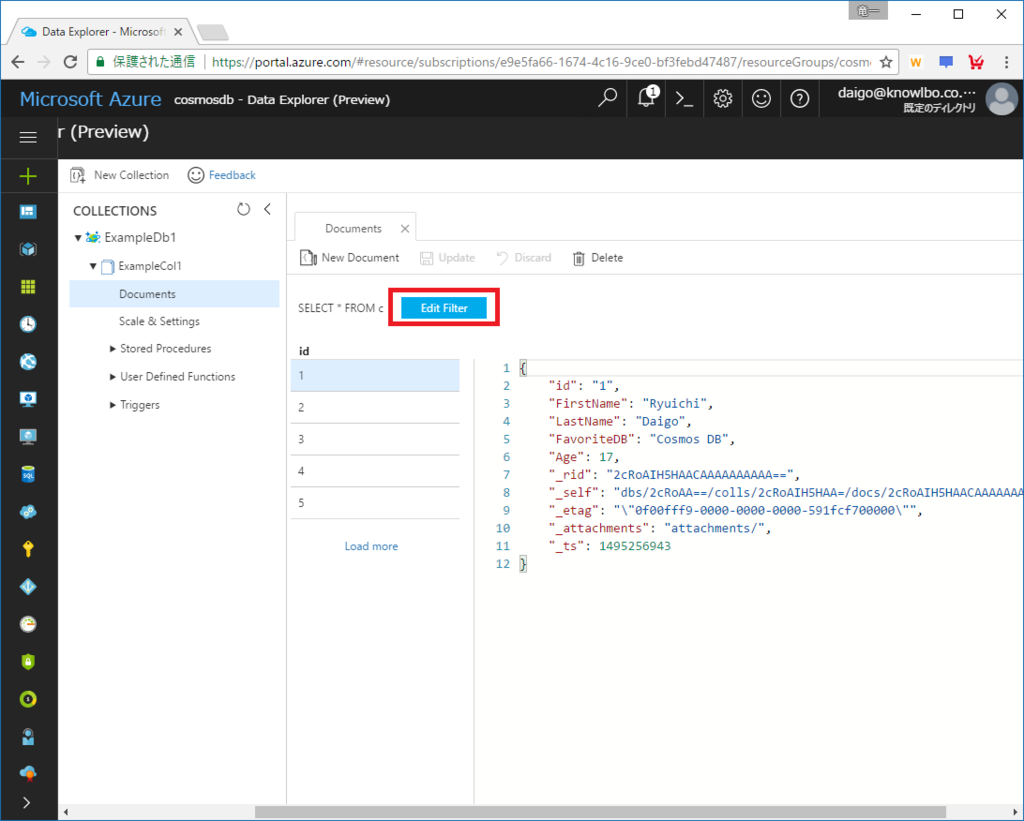
Task: Click the browser address bar URL
Action: (541, 62)
